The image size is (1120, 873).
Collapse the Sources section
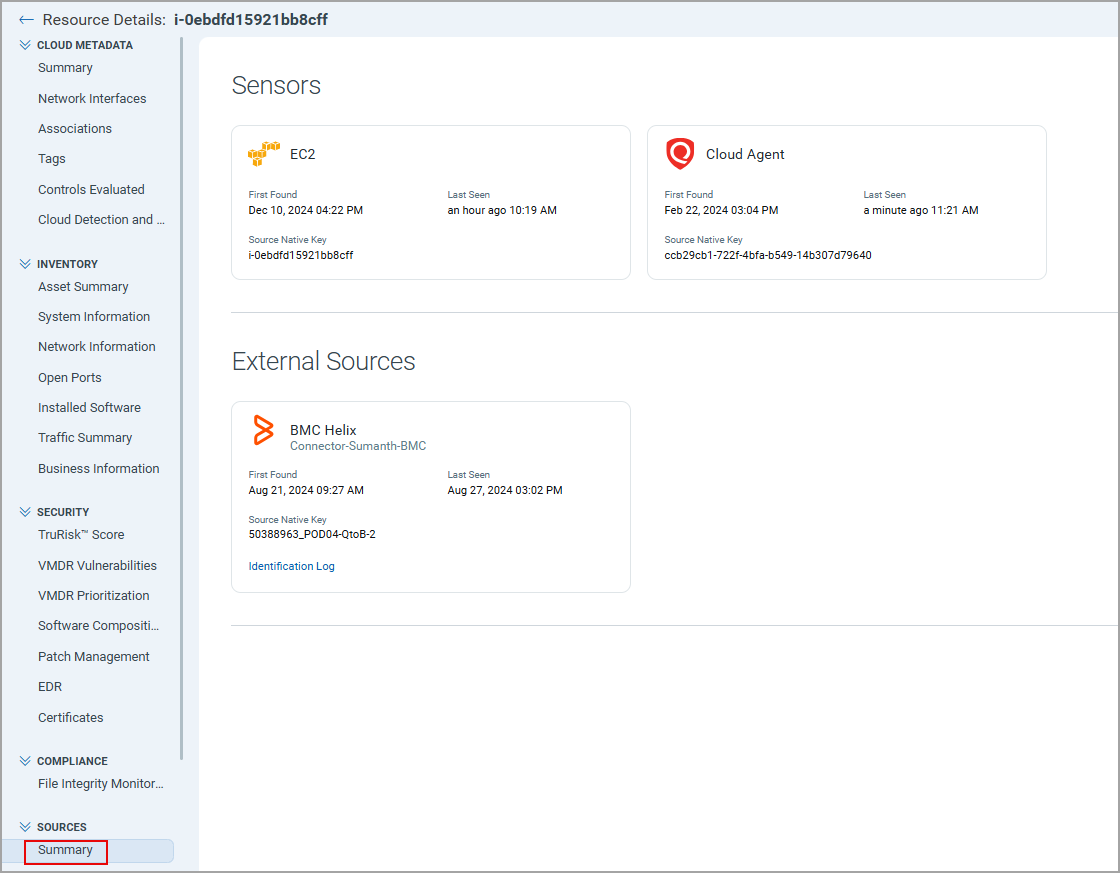[25, 827]
